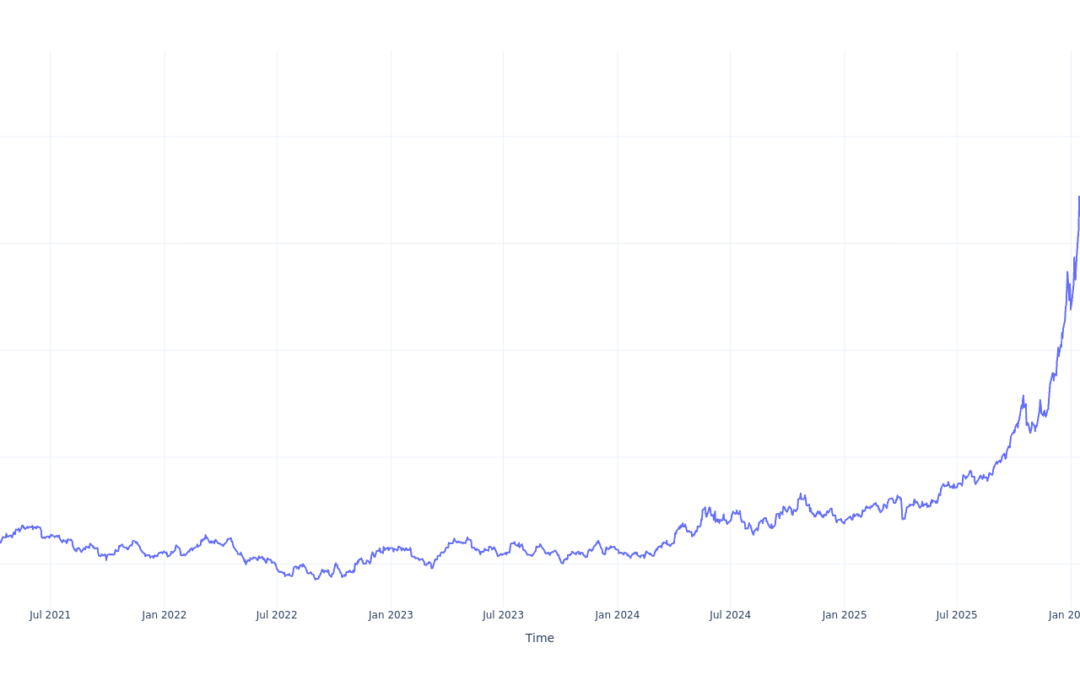Image resolution: width=1080 pixels, height=675 pixels.
Task: Click the Jul 2025 axis label
Action: (957, 615)
